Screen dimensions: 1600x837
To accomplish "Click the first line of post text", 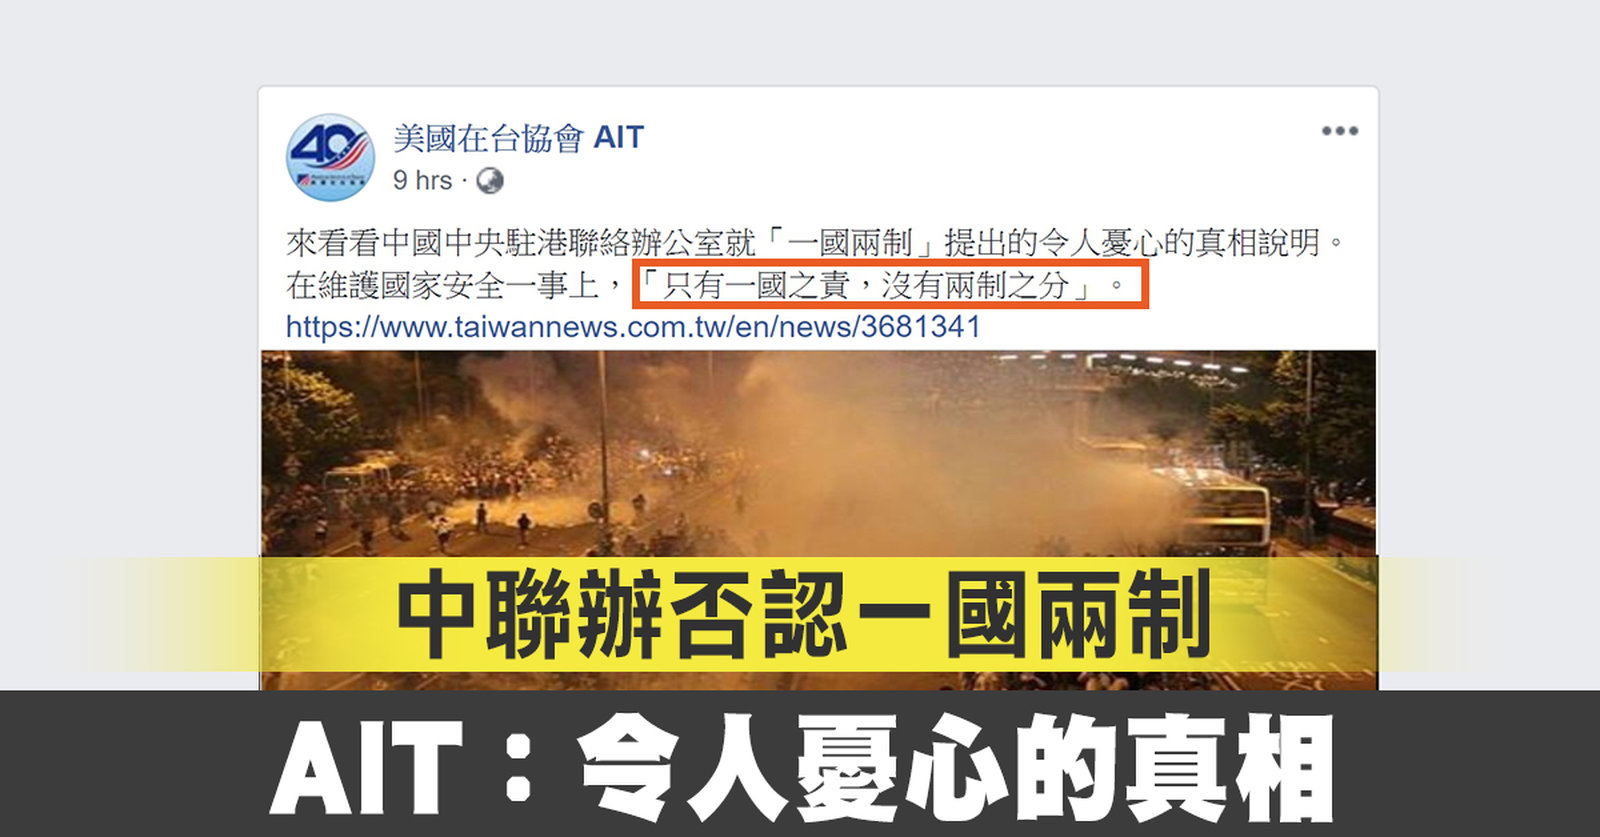I will point(816,242).
